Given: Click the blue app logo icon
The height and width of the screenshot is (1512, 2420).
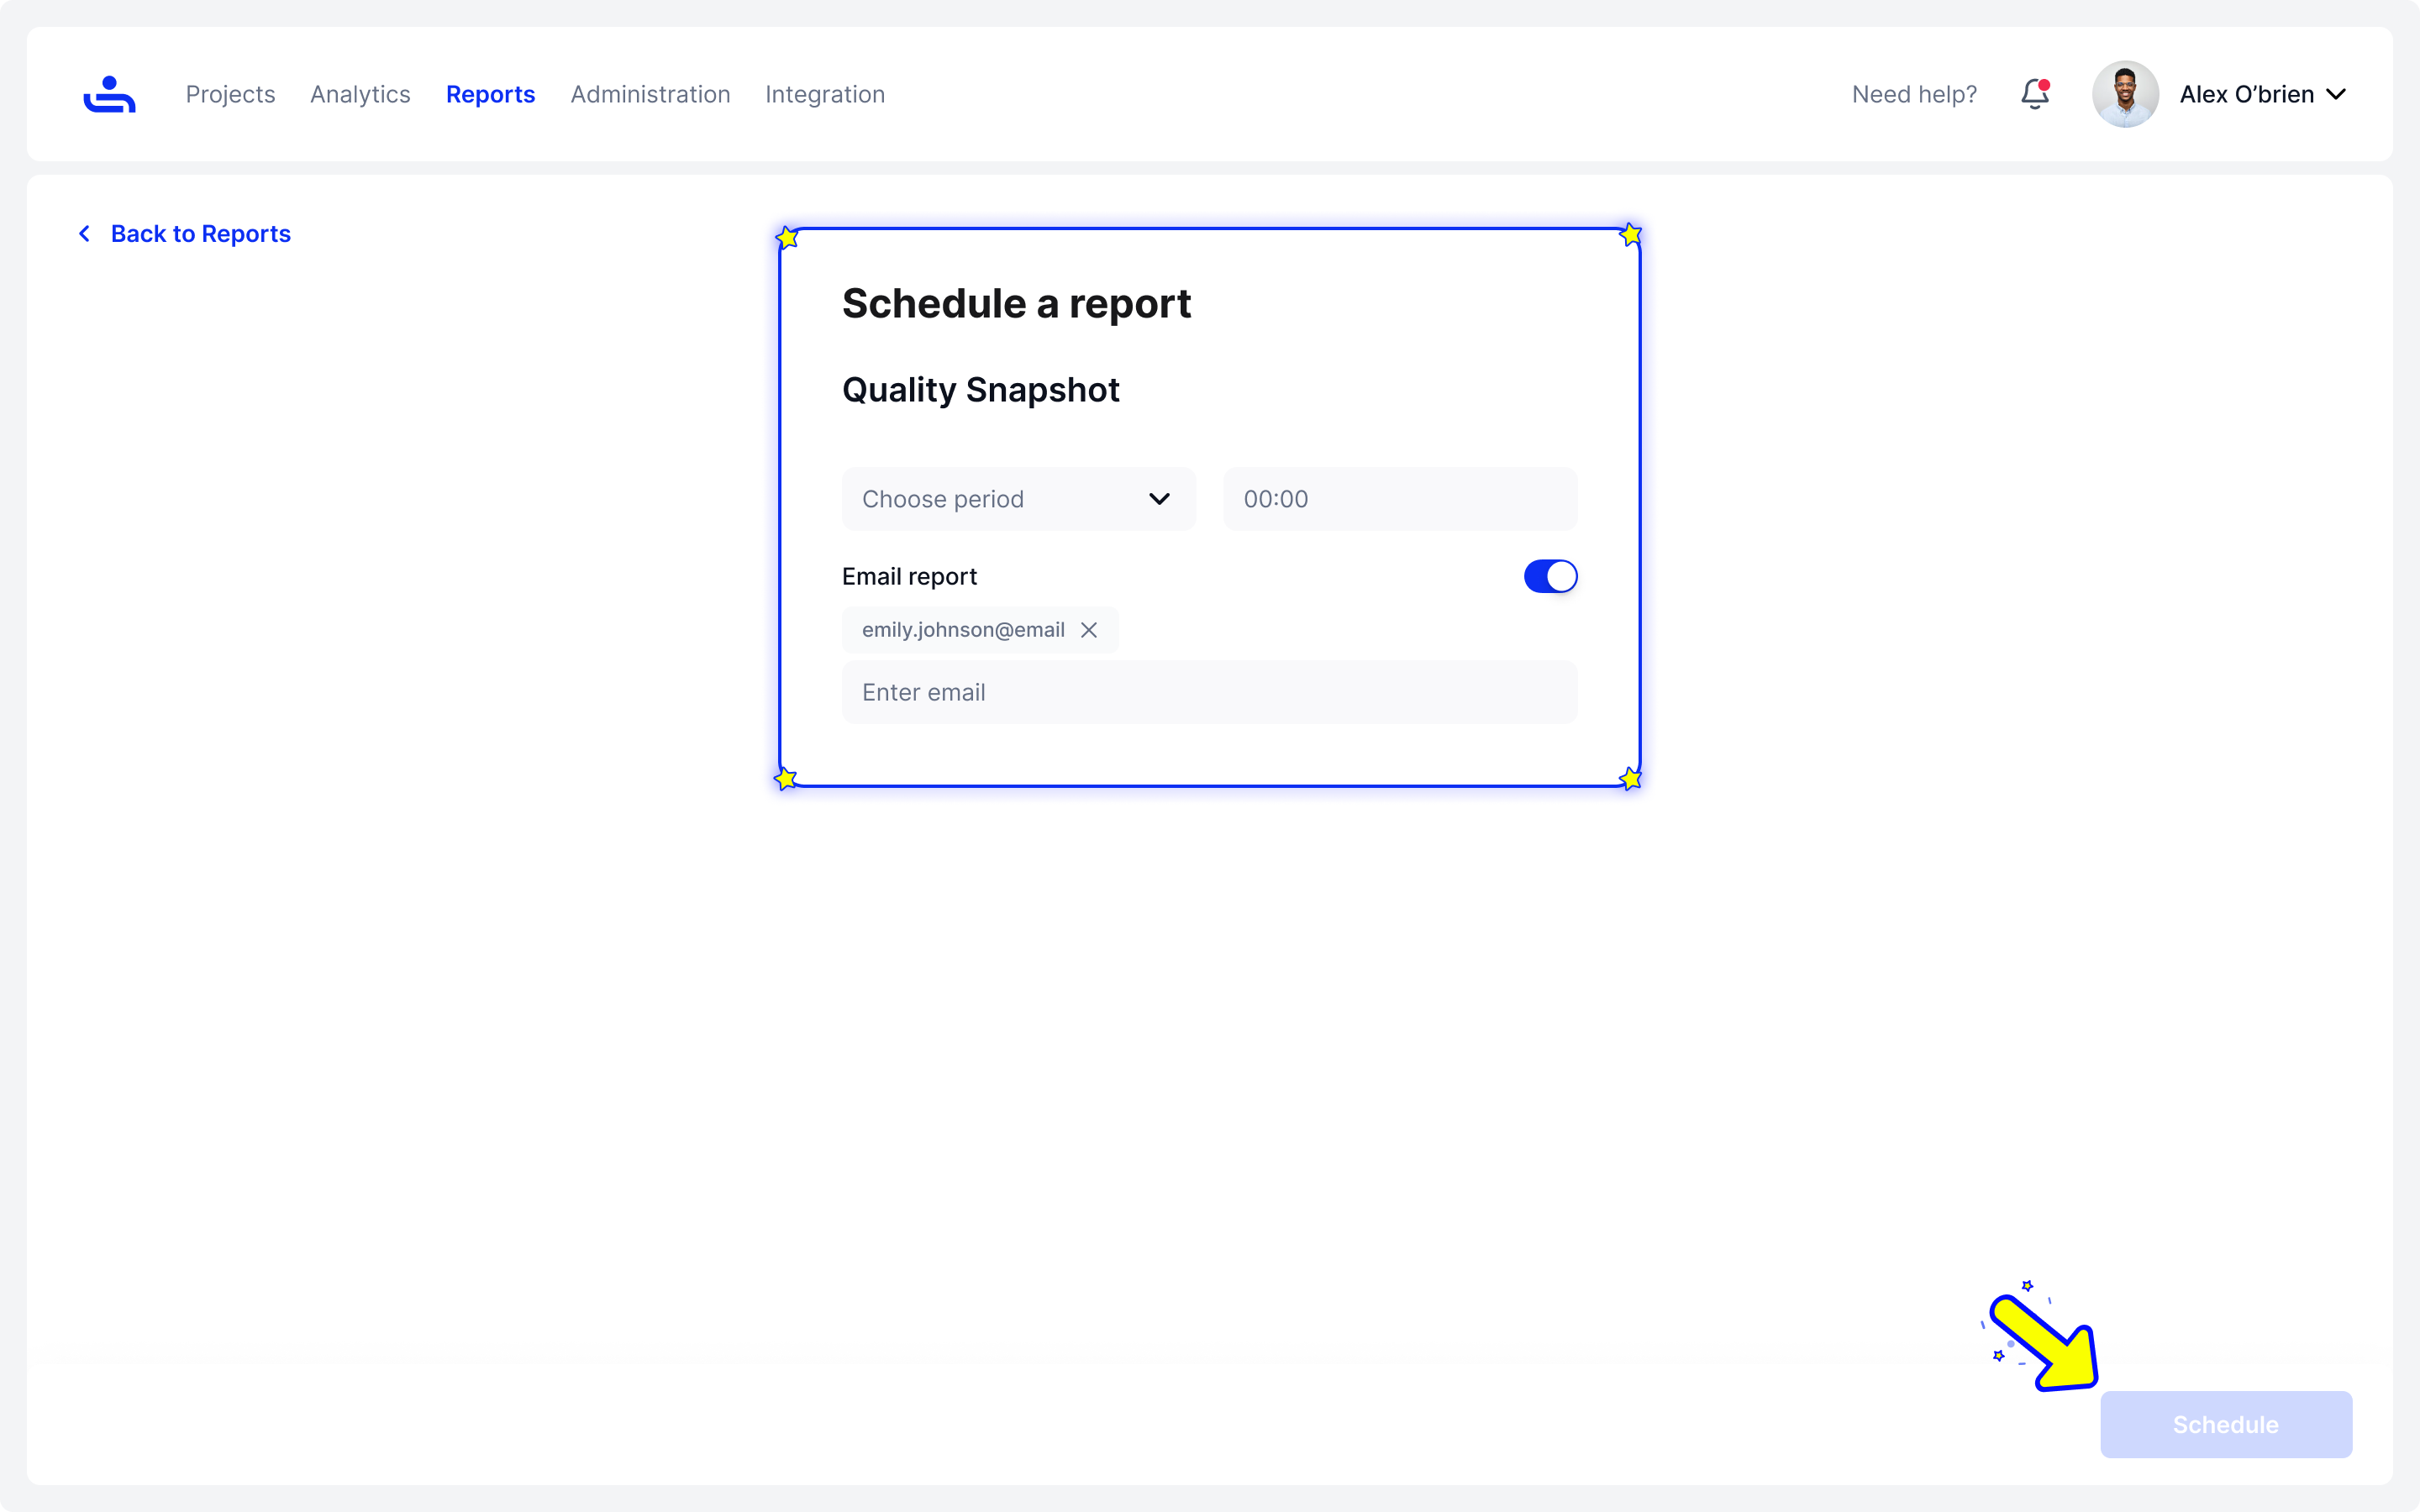Looking at the screenshot, I should (x=109, y=94).
